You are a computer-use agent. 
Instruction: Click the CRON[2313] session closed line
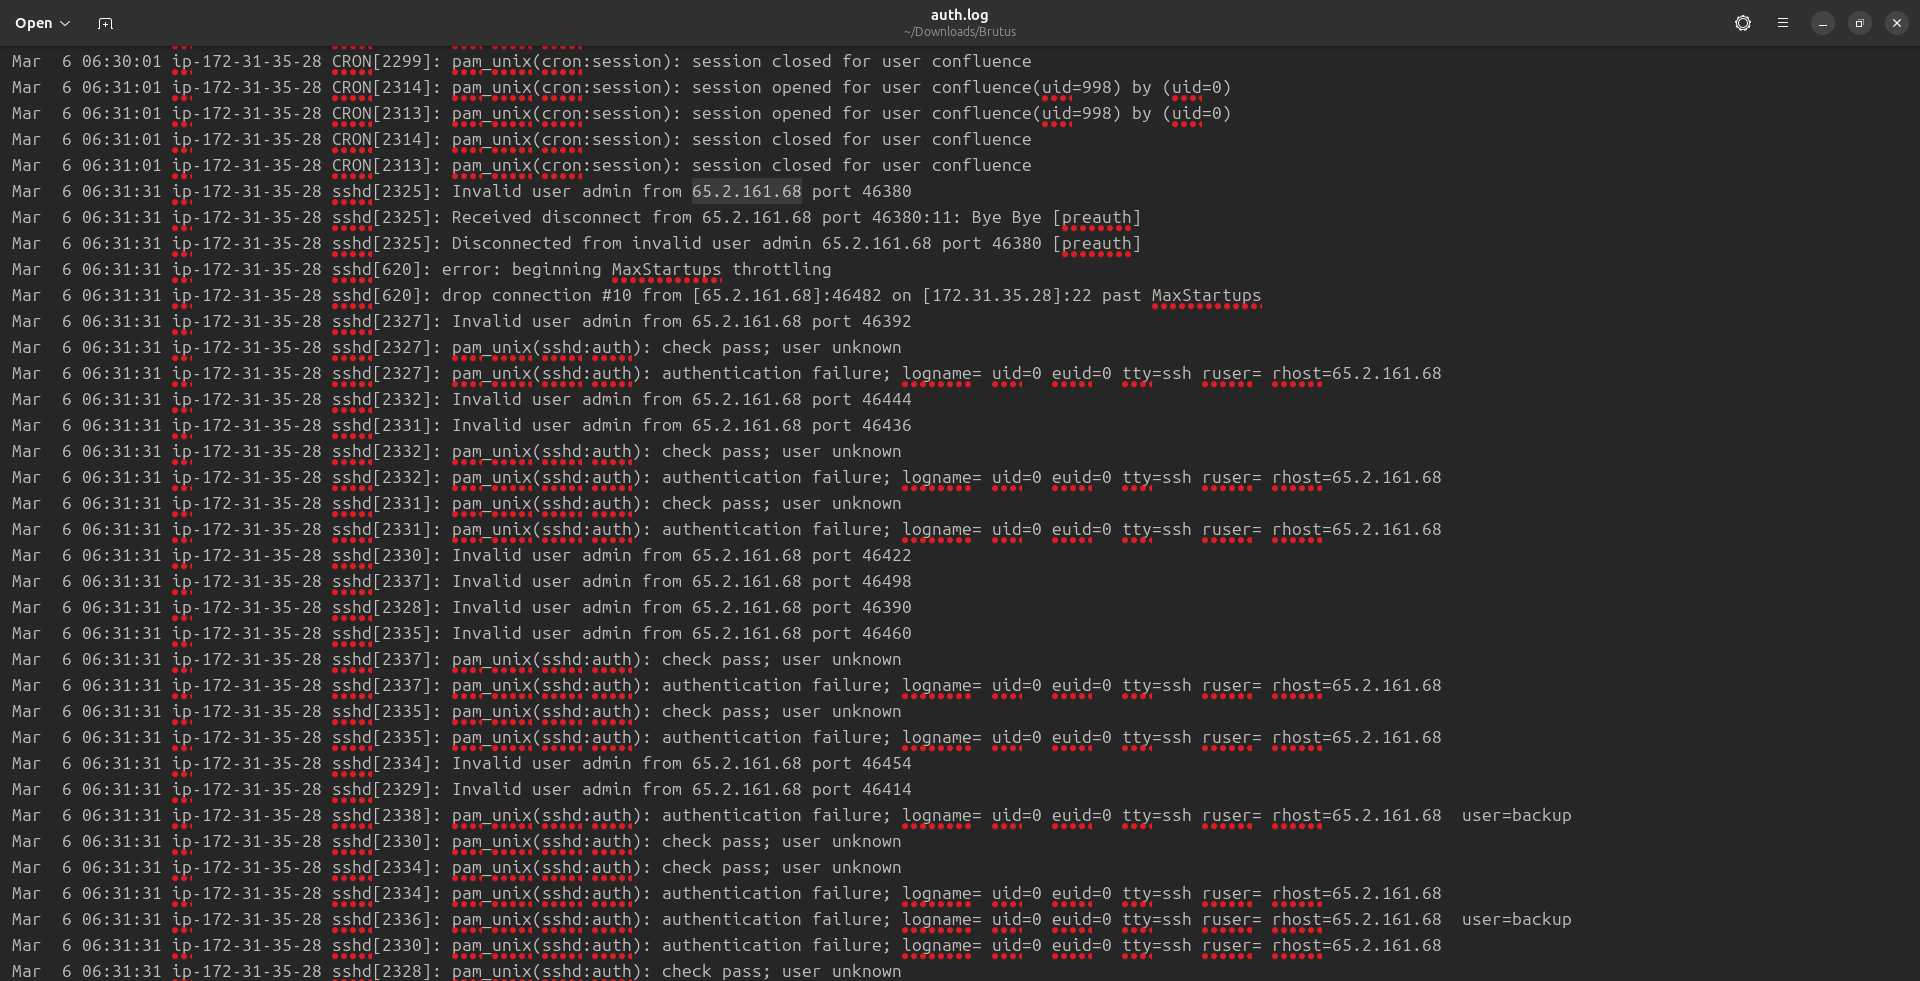(522, 166)
